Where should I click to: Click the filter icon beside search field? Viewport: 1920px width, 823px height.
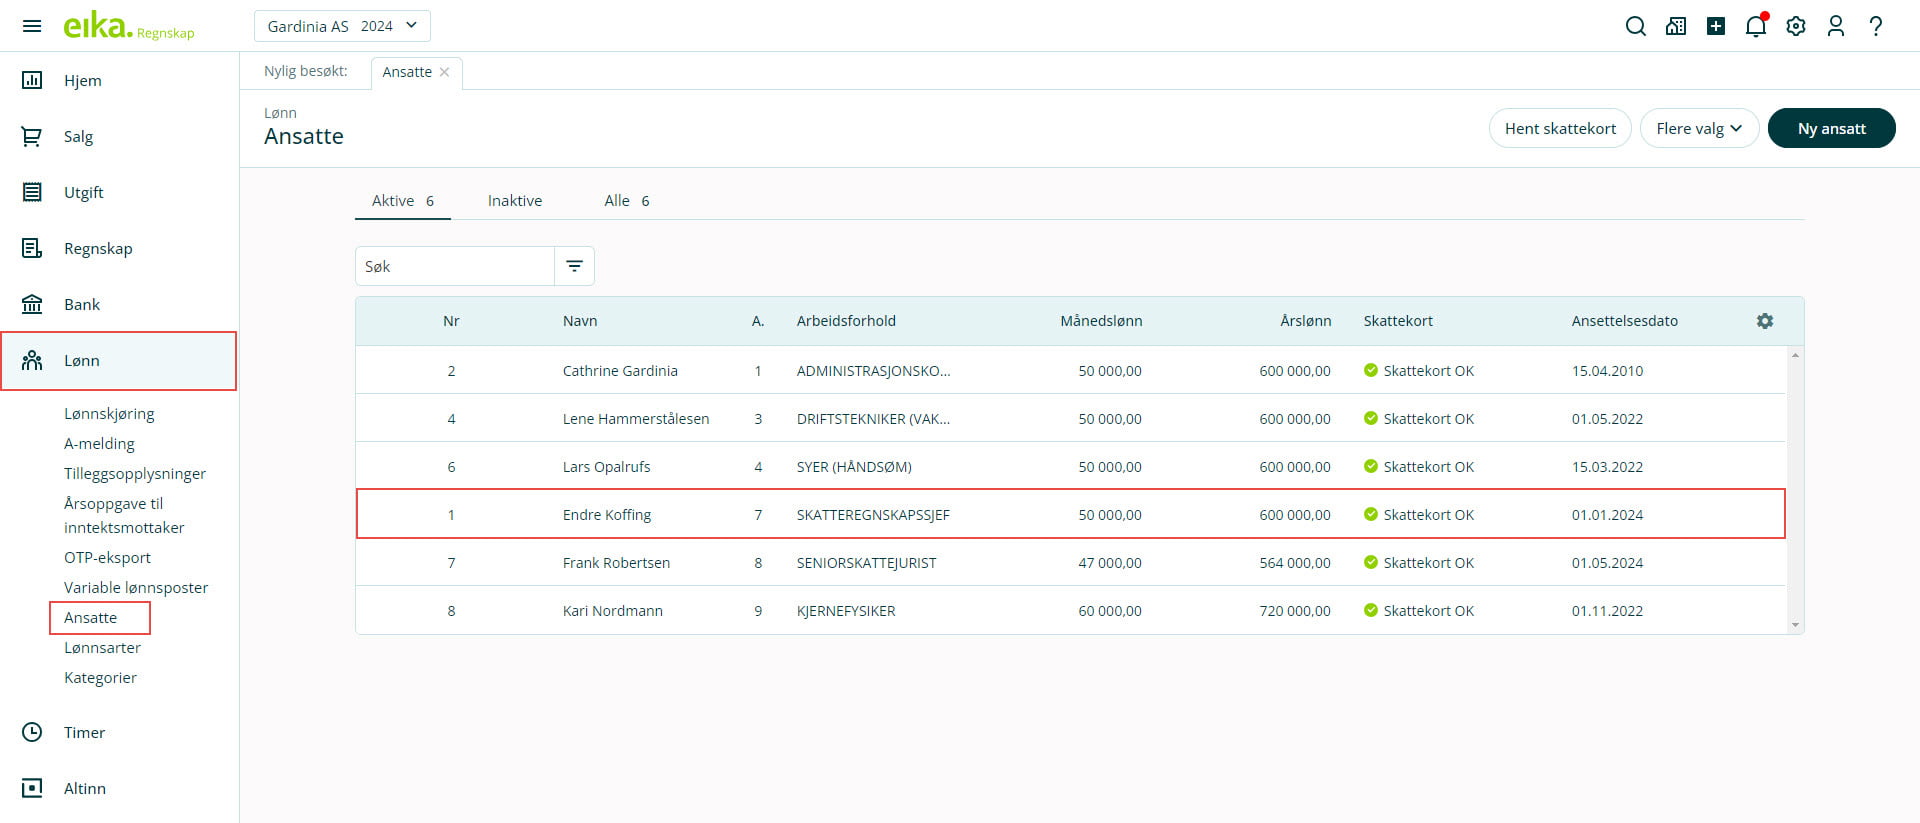[575, 266]
